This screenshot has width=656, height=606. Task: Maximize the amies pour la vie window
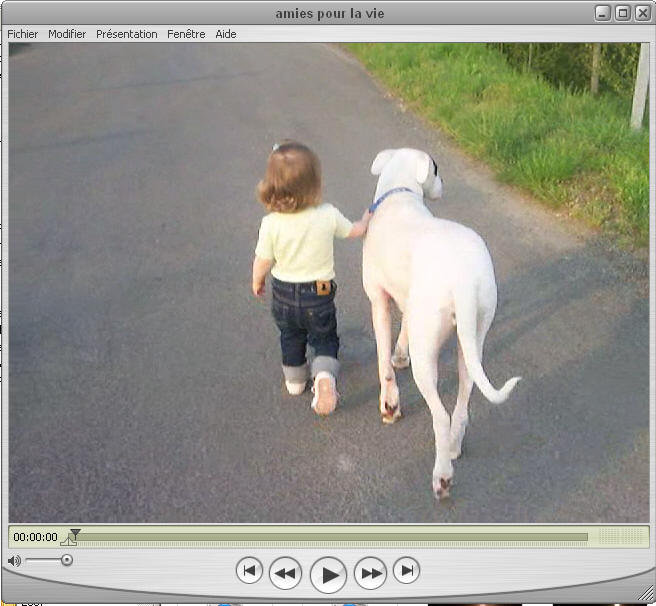pyautogui.click(x=623, y=13)
